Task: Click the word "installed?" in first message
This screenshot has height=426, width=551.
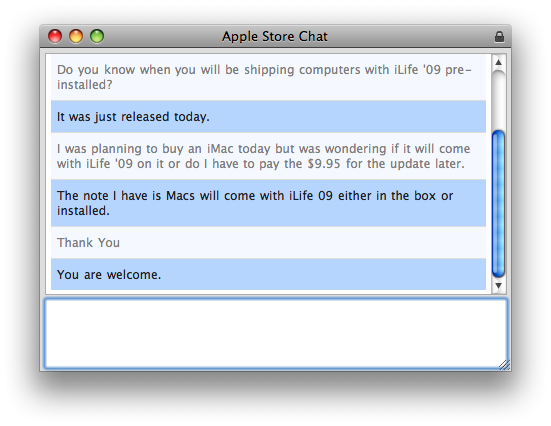Action: click(x=85, y=85)
